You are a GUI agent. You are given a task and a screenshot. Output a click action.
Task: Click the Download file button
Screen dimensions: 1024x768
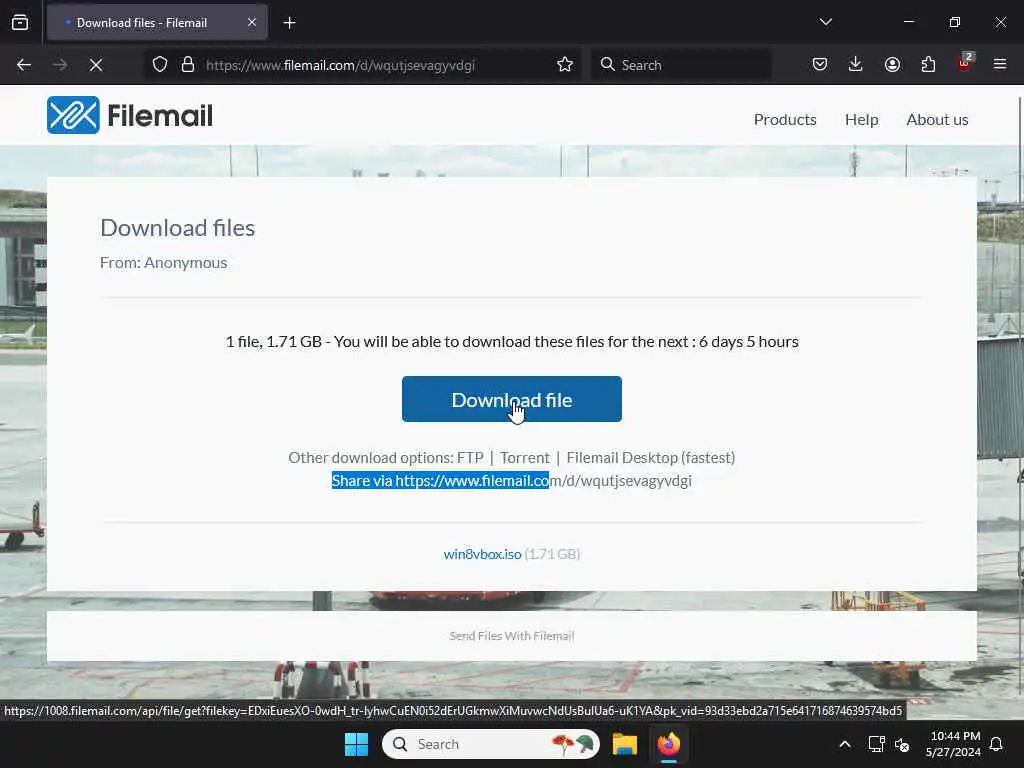[512, 399]
